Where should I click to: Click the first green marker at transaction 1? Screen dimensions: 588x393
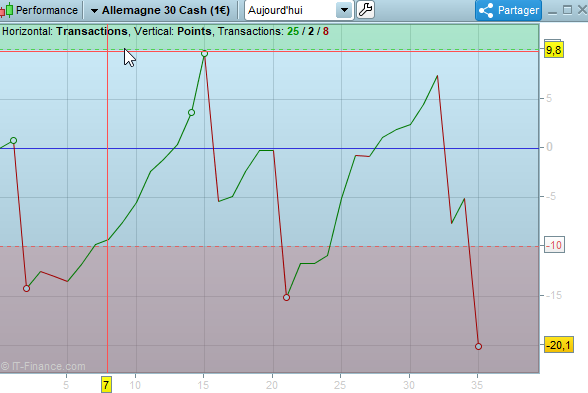[14, 141]
